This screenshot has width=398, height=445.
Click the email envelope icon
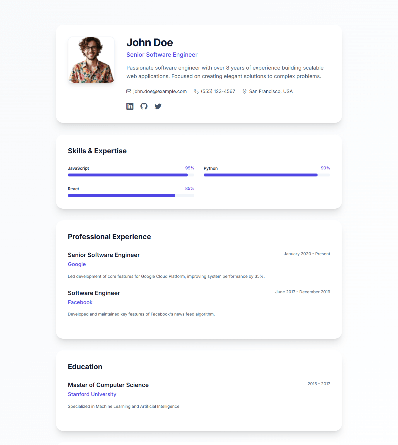[129, 91]
